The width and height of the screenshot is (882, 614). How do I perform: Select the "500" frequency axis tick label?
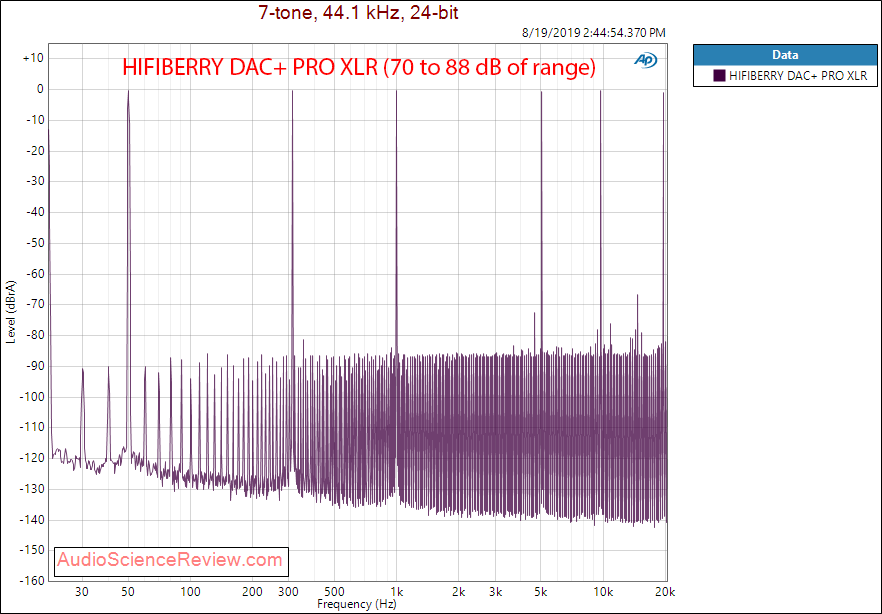pos(335,592)
